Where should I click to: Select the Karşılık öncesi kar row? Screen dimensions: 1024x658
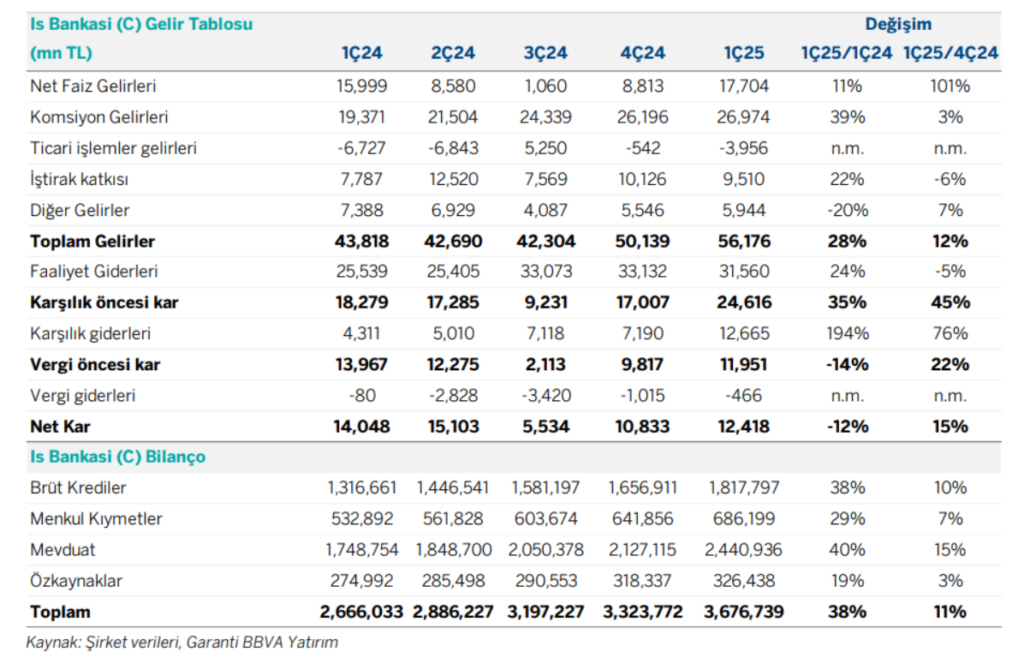tap(102, 301)
